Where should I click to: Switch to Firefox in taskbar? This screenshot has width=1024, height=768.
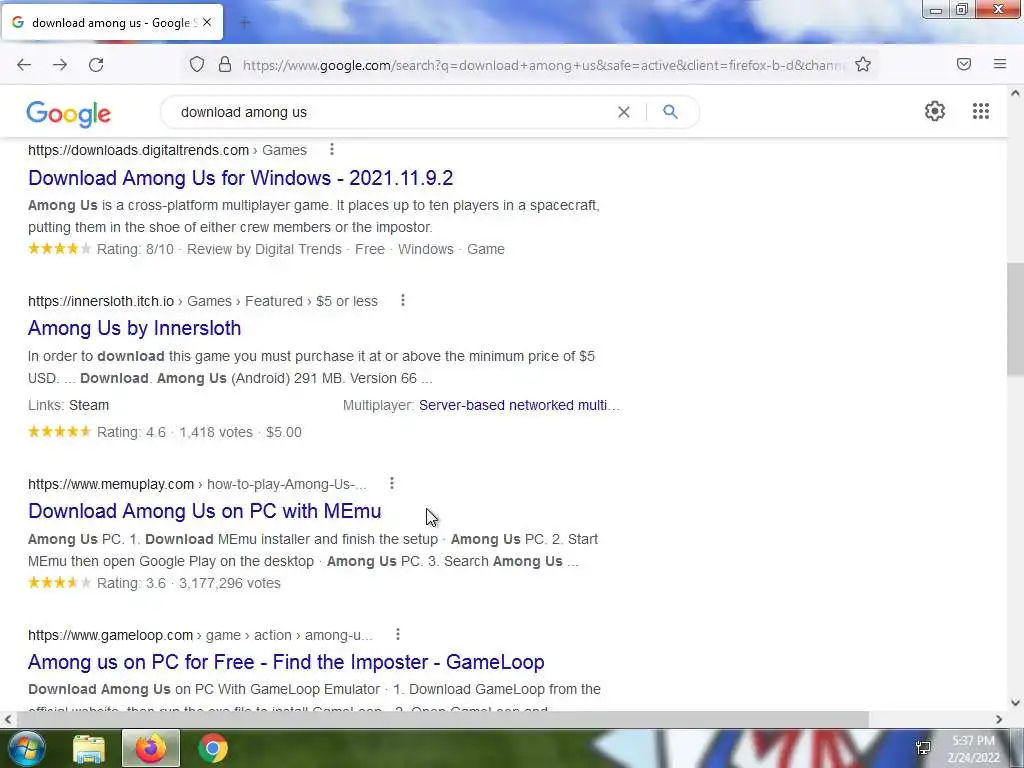pyautogui.click(x=150, y=748)
